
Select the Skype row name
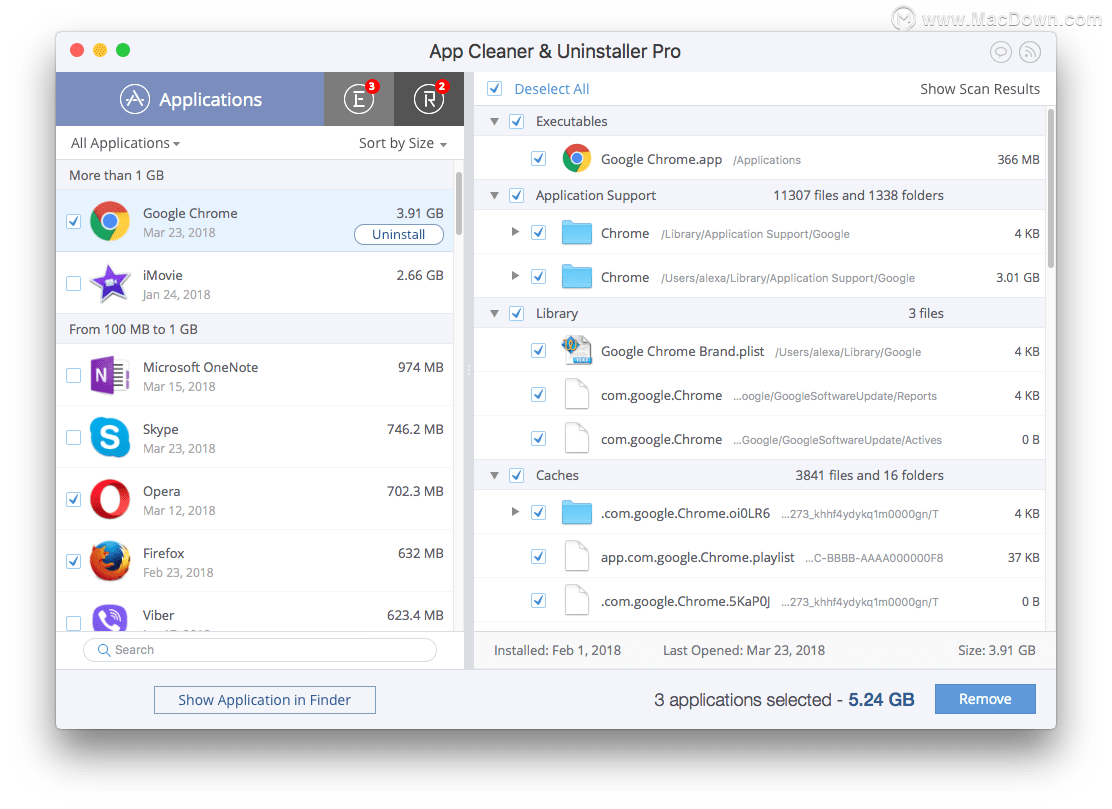161,430
